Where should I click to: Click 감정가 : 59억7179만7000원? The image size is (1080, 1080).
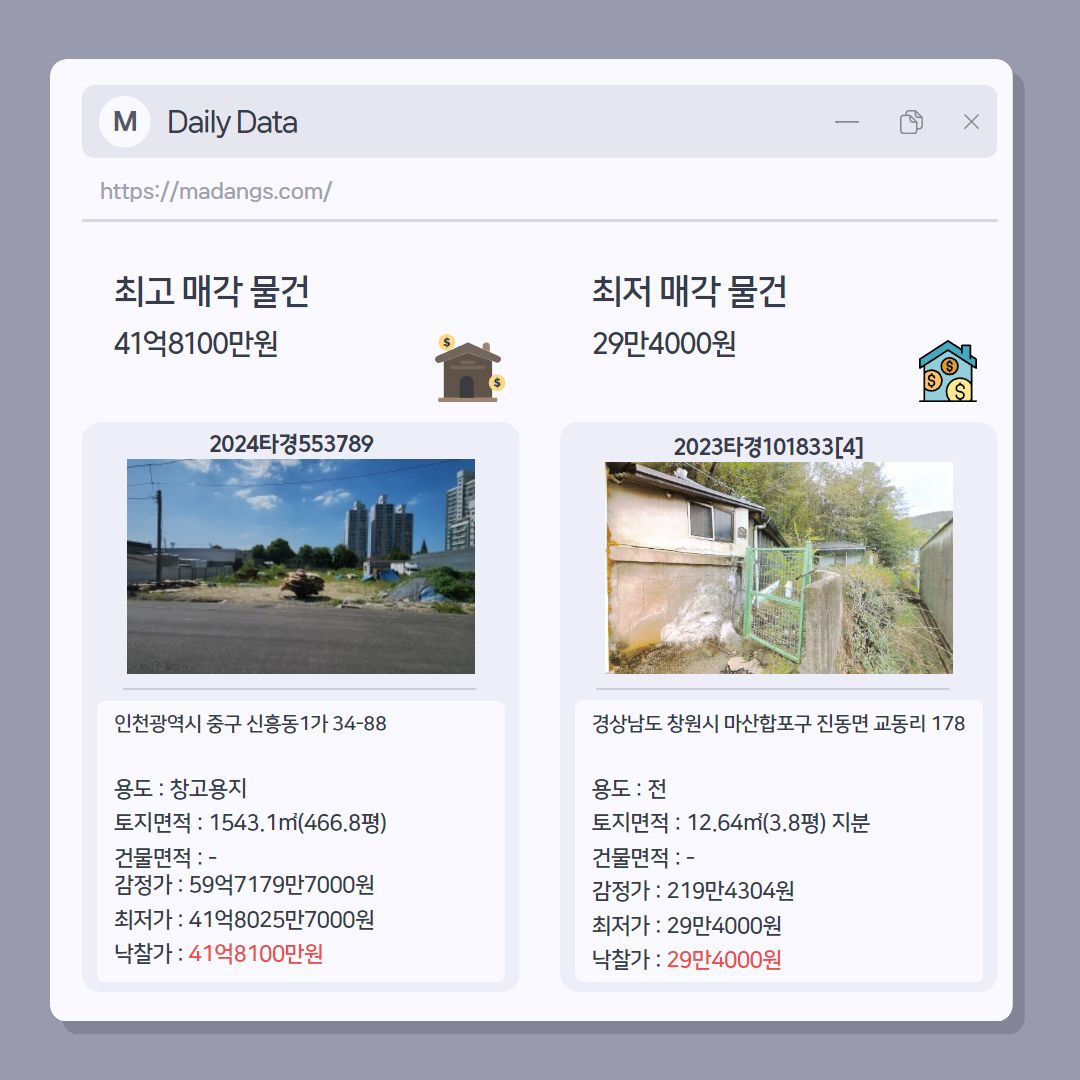pos(244,884)
